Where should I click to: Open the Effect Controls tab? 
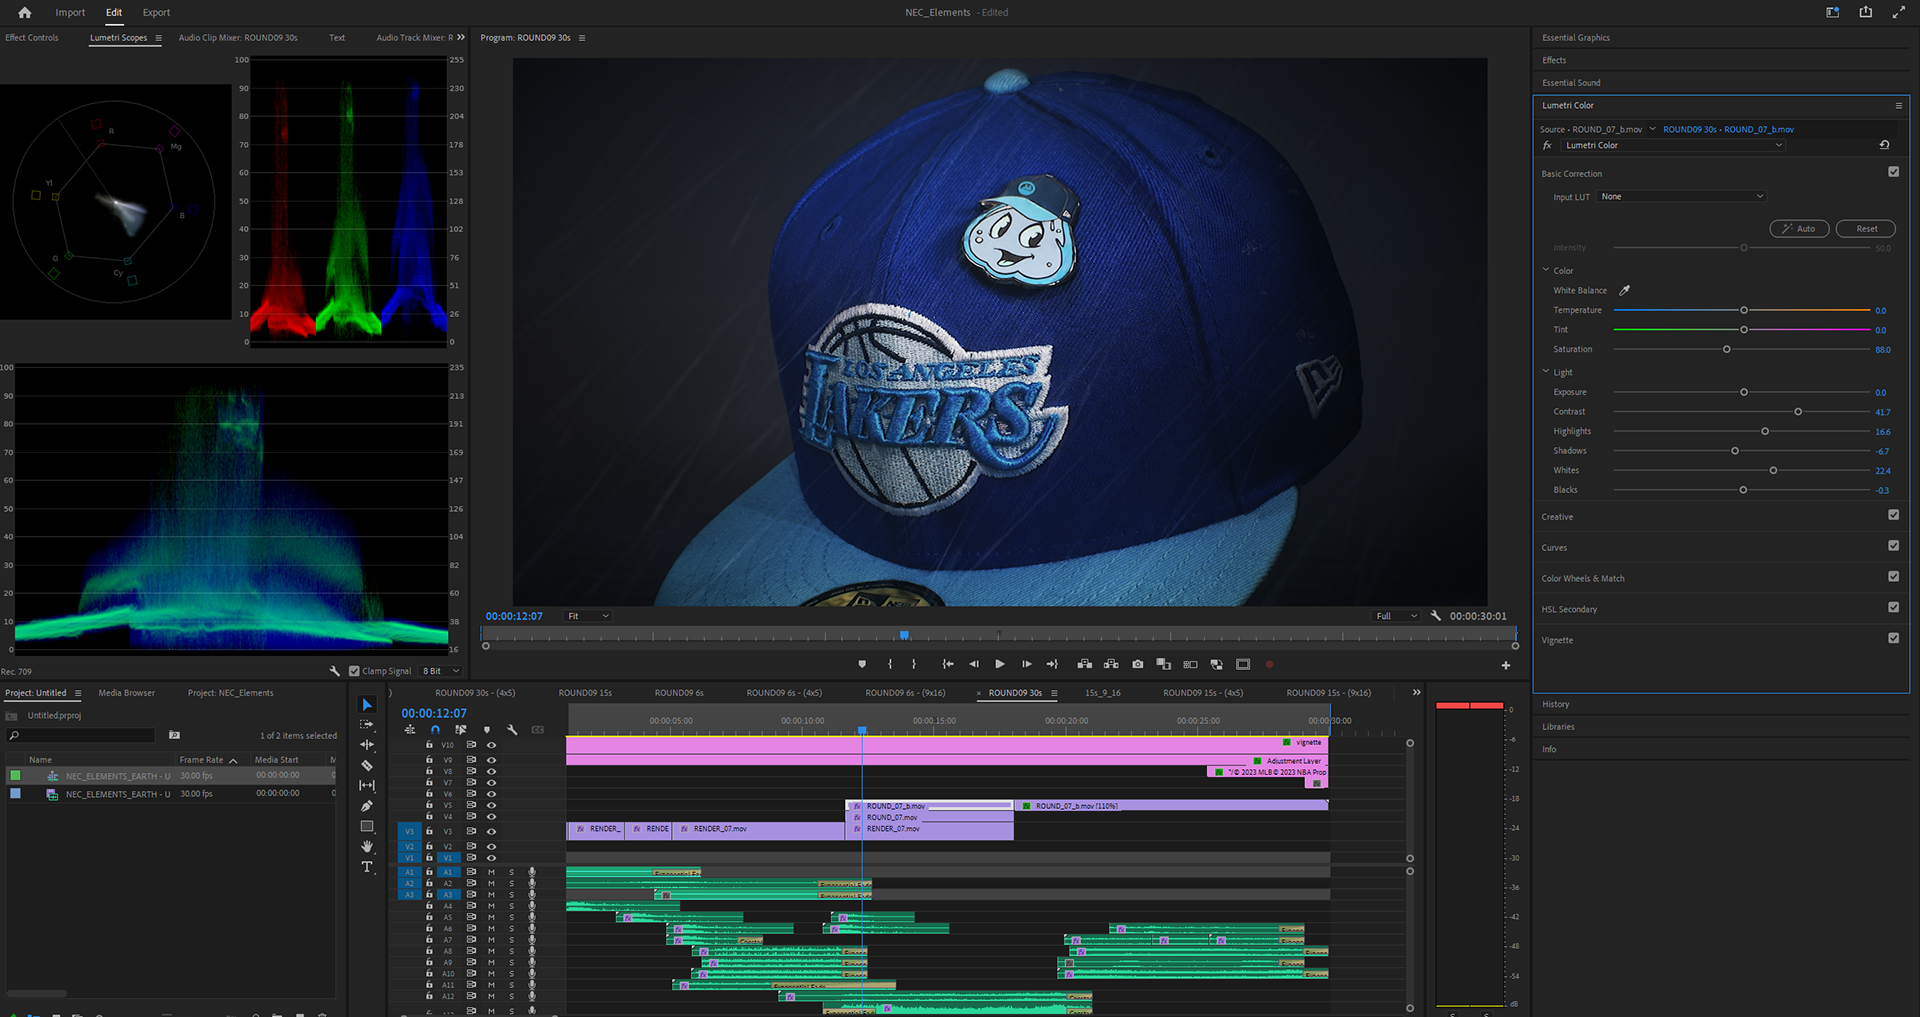(32, 38)
